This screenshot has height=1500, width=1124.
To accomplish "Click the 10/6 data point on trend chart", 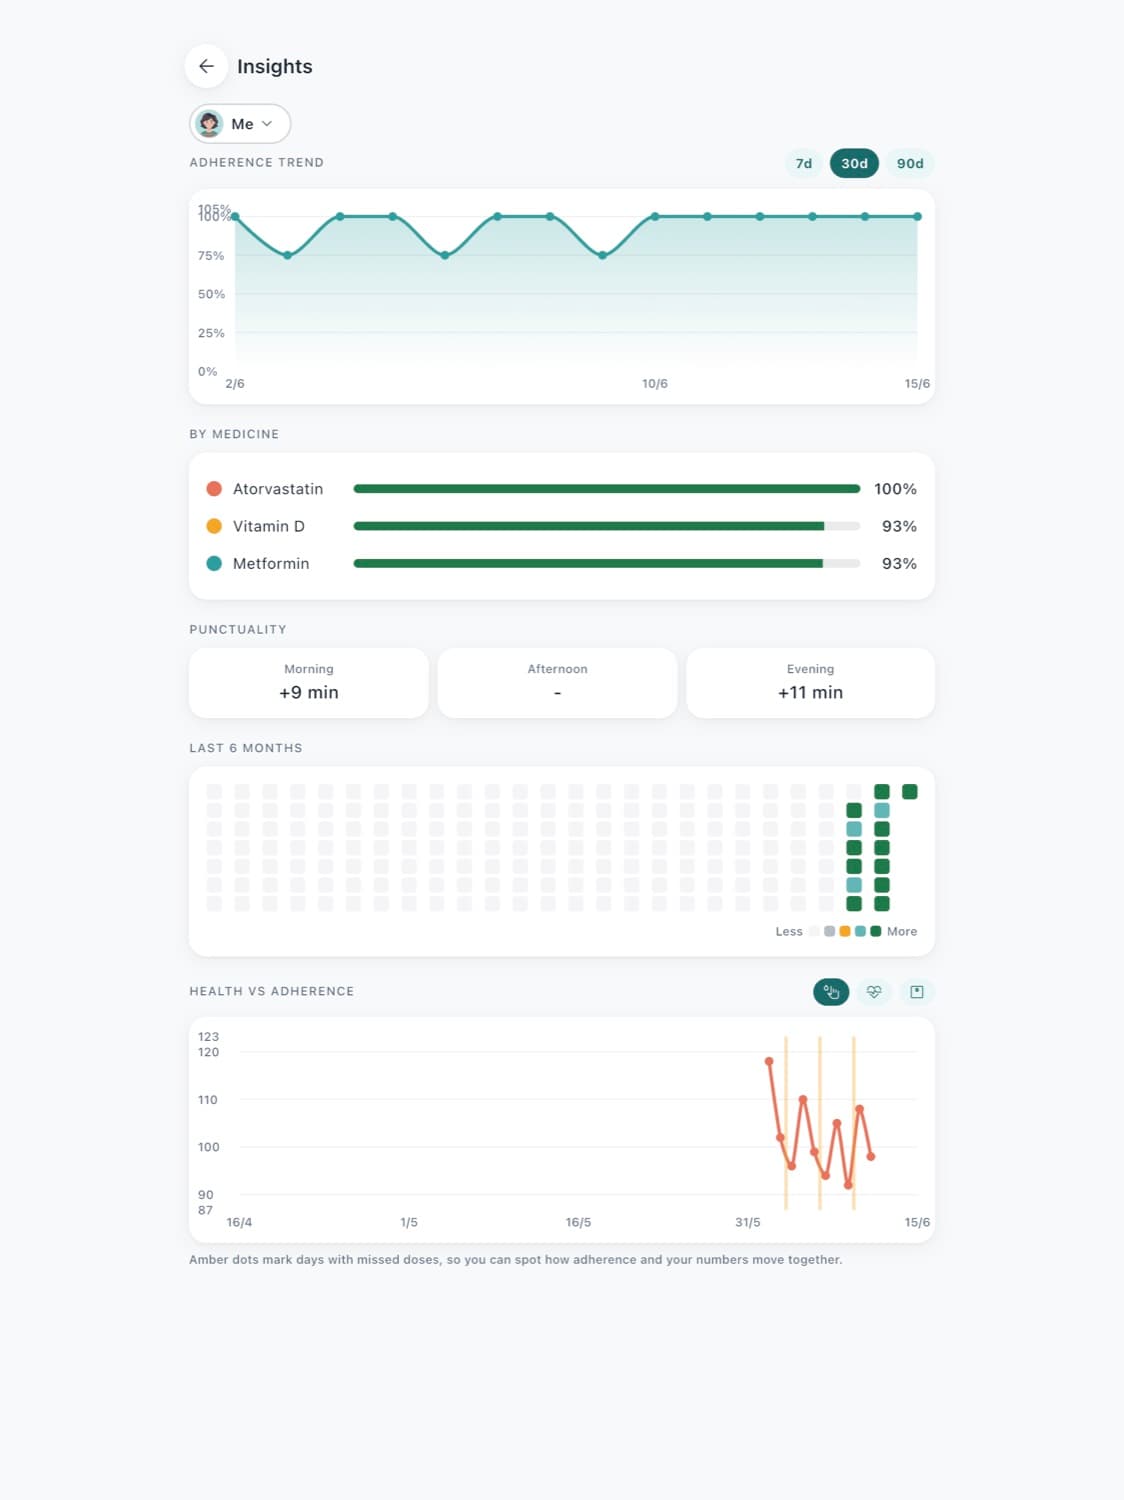I will [x=655, y=216].
